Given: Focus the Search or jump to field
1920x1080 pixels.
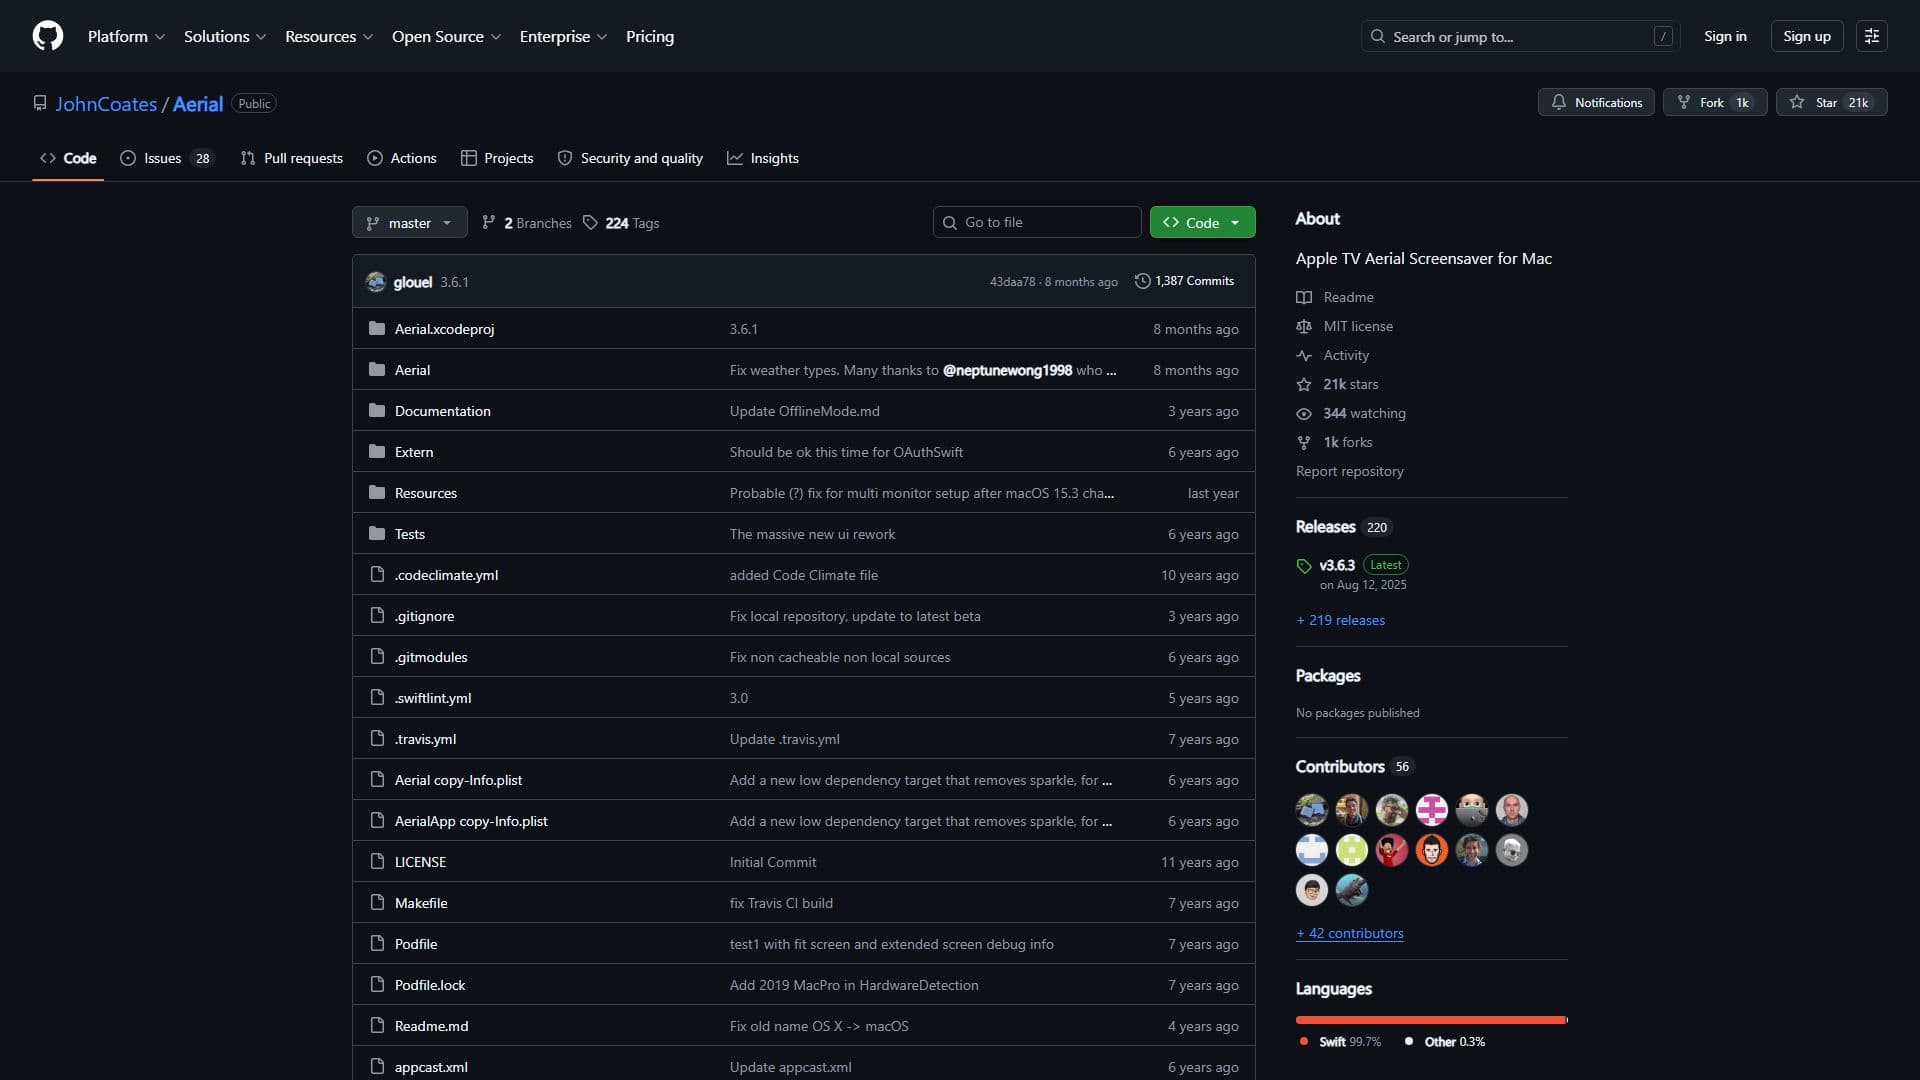Looking at the screenshot, I should (x=1520, y=36).
